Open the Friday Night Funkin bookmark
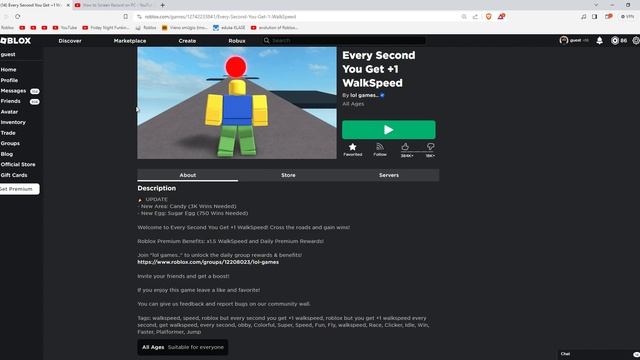This screenshot has height=360, width=640. [x=106, y=28]
